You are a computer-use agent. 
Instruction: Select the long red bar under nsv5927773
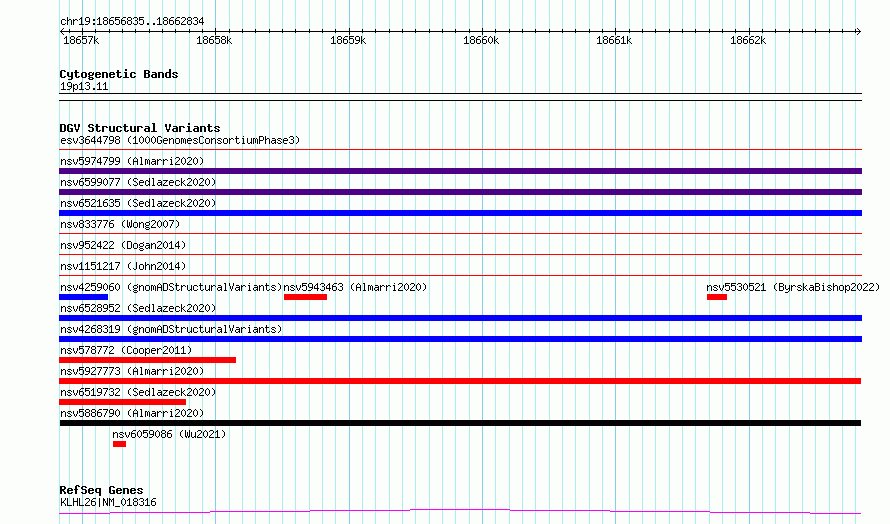pos(460,381)
